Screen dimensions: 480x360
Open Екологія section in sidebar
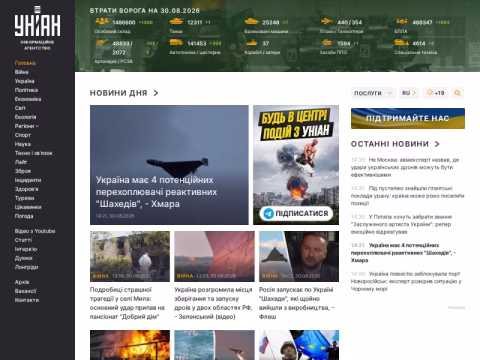click(x=25, y=117)
